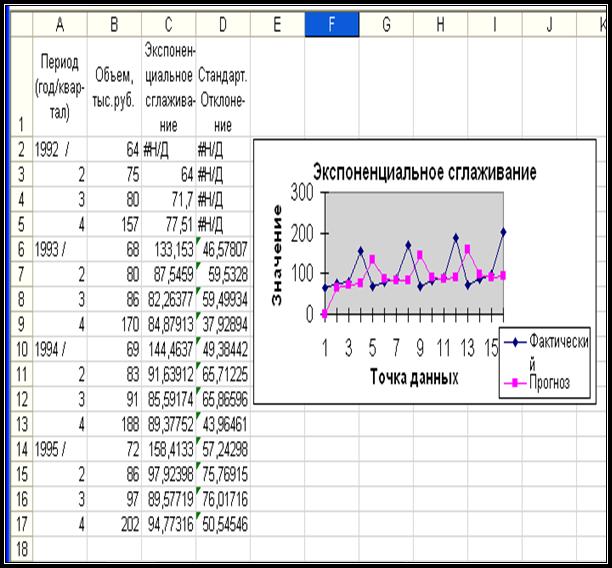Screen dimensions: 612x568
Task: Select column B header
Action: click(114, 25)
